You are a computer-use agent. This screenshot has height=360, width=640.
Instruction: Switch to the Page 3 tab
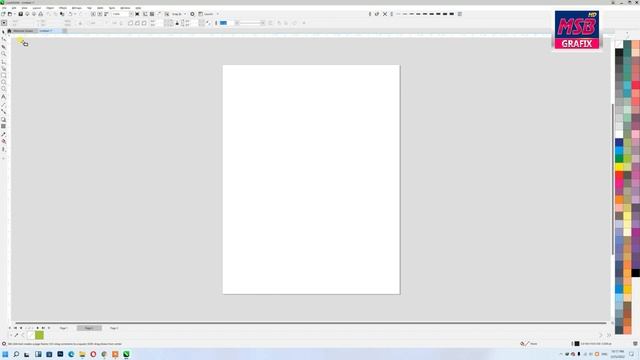point(114,328)
